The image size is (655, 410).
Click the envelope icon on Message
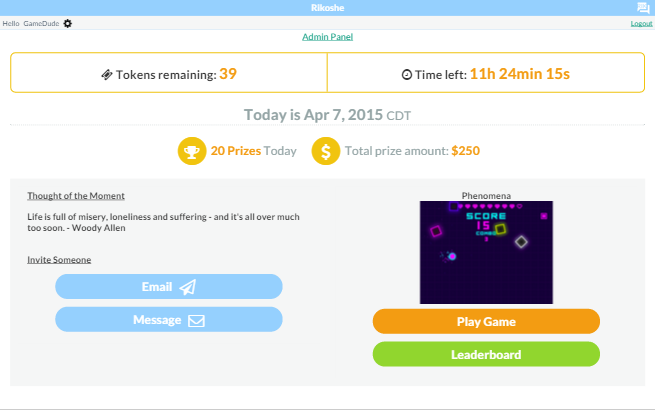pyautogui.click(x=196, y=321)
